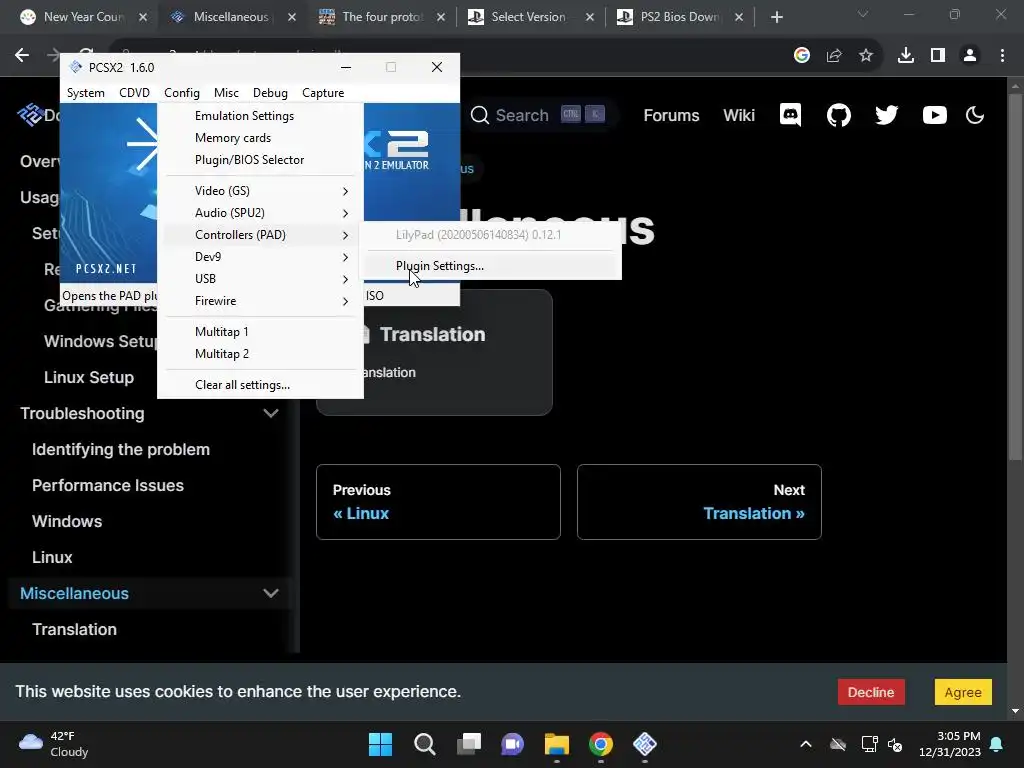Viewport: 1024px width, 768px height.
Task: Bookmark this page with star icon
Action: coord(866,56)
